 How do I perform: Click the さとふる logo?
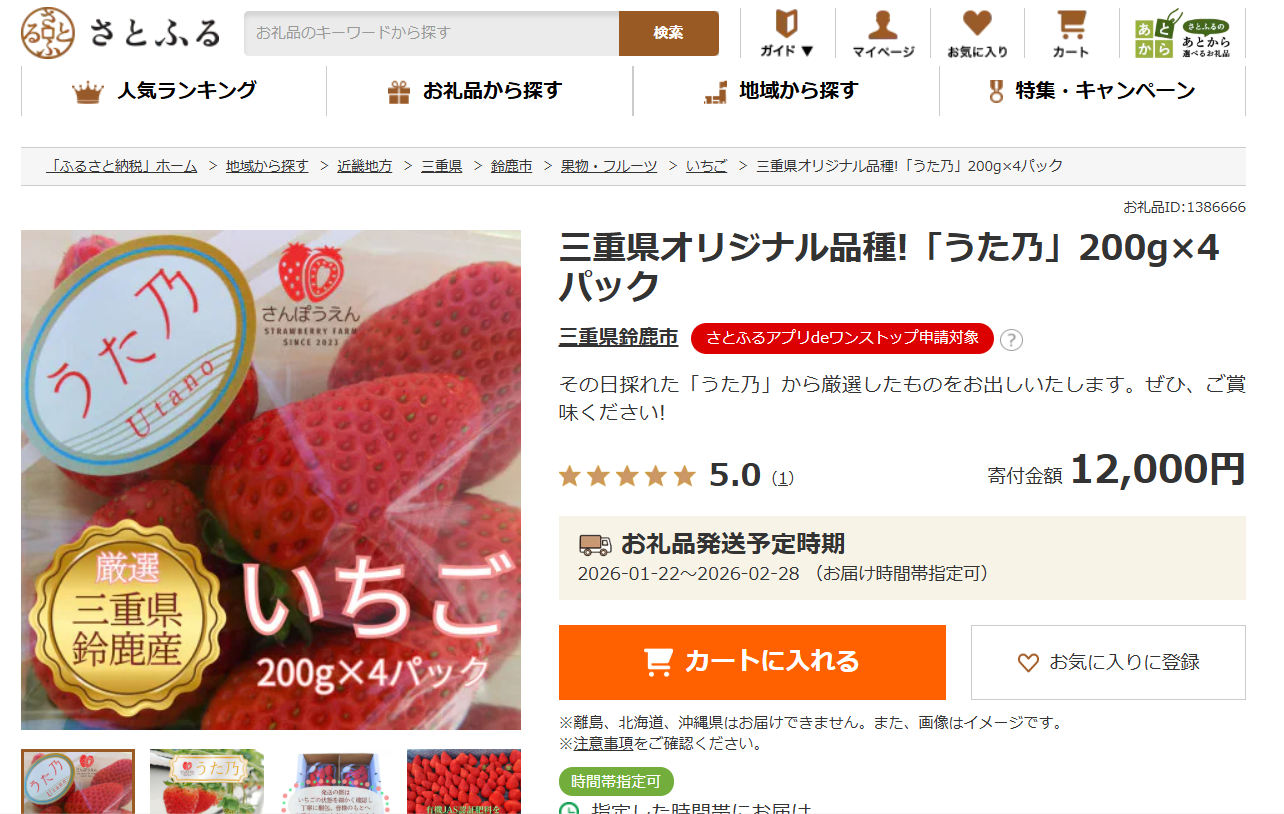[x=120, y=32]
